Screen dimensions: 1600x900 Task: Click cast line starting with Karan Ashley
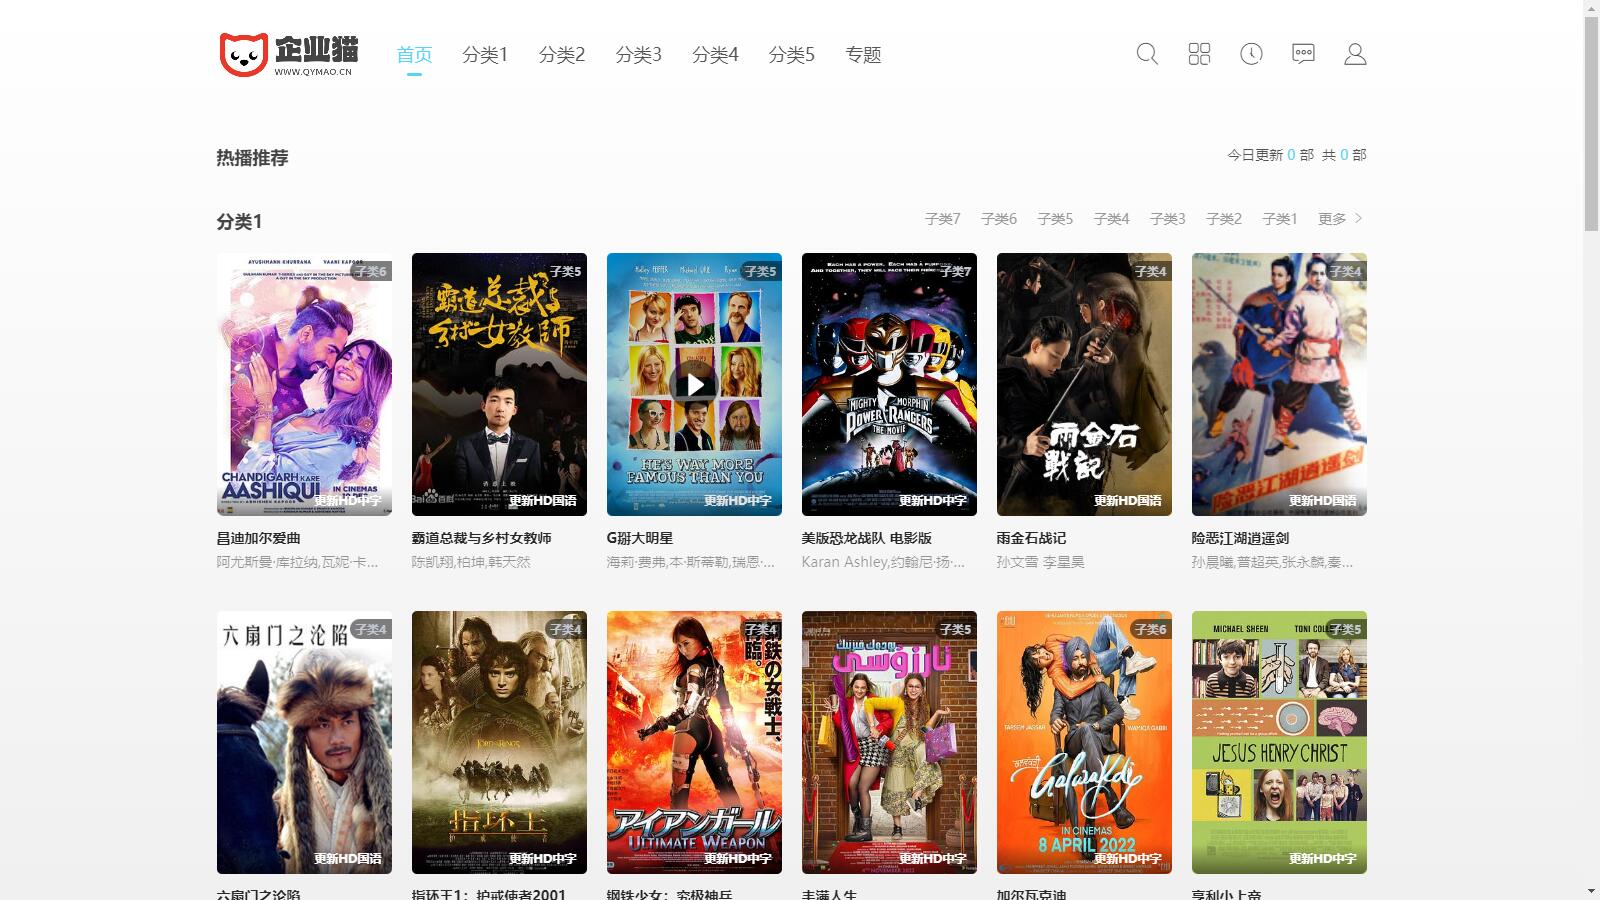pos(883,562)
